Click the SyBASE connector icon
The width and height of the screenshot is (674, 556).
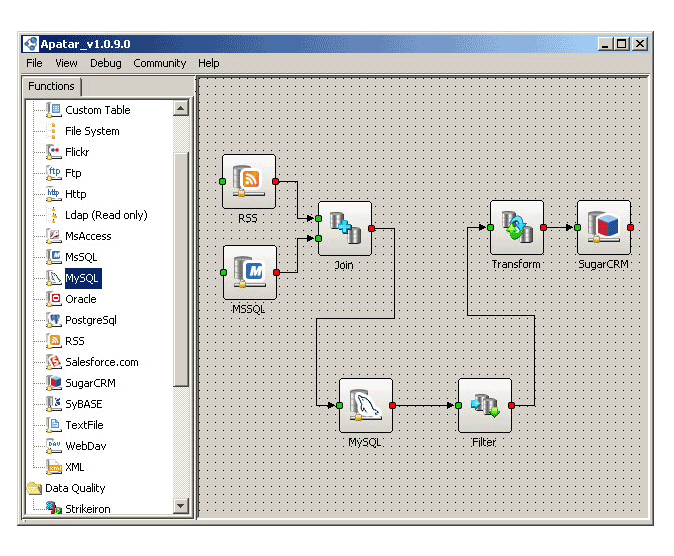point(54,404)
